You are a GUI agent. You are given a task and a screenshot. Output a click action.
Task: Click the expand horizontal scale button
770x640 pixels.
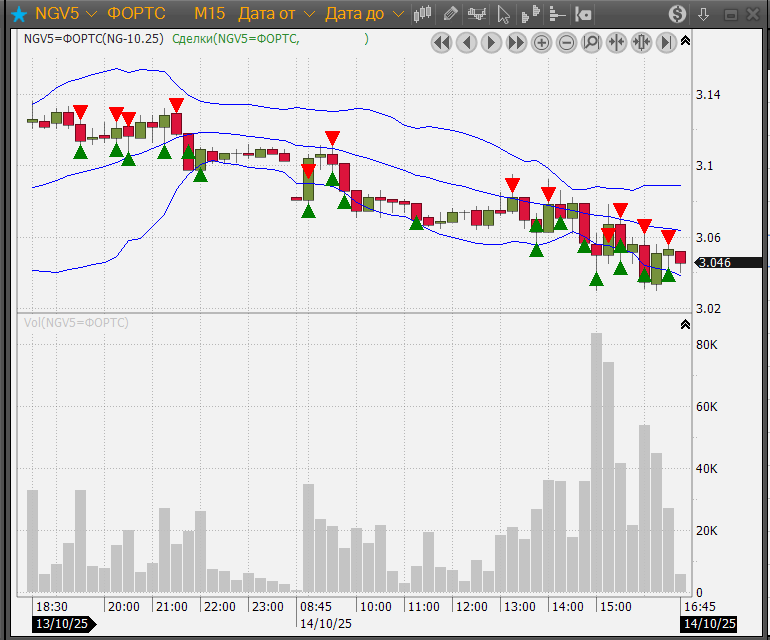[x=641, y=43]
